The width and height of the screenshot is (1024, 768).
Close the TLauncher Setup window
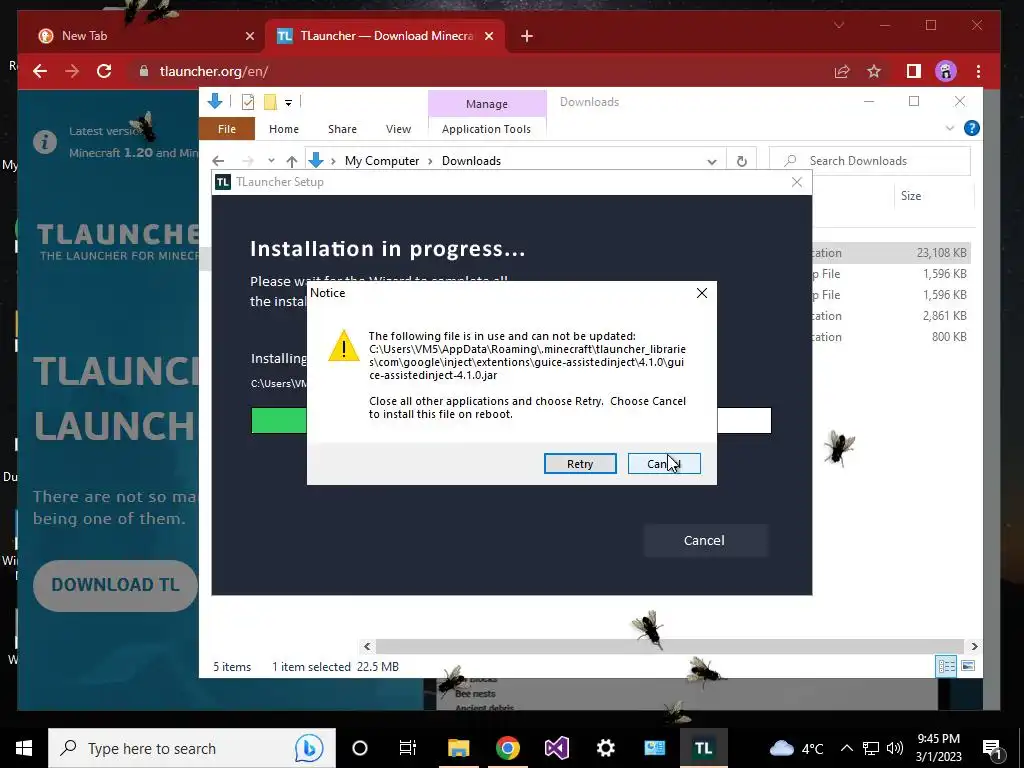797,182
